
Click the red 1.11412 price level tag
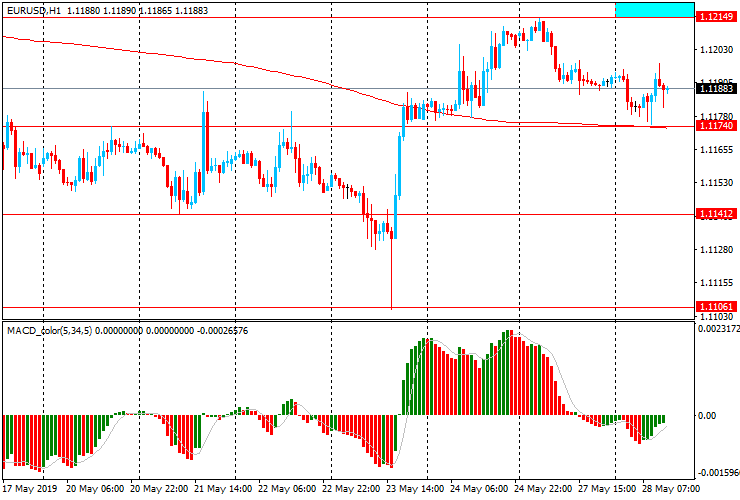[x=717, y=215]
